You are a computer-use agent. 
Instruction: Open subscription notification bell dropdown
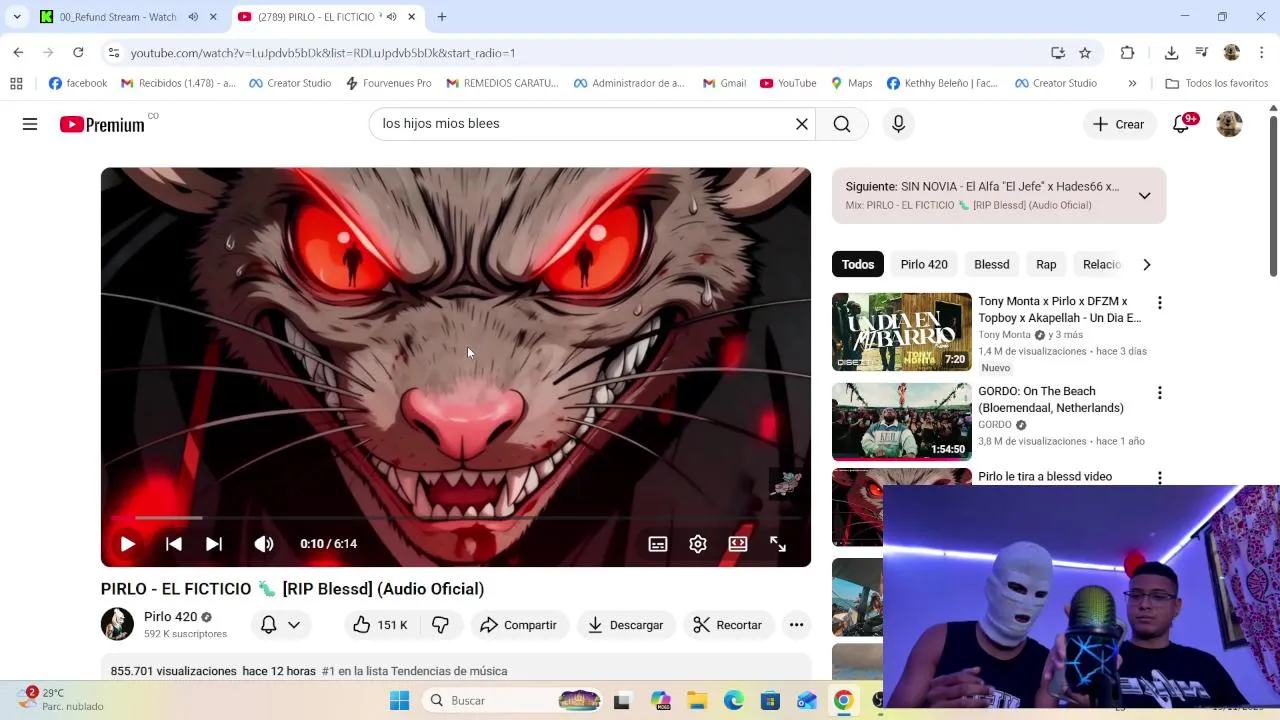[x=280, y=625]
